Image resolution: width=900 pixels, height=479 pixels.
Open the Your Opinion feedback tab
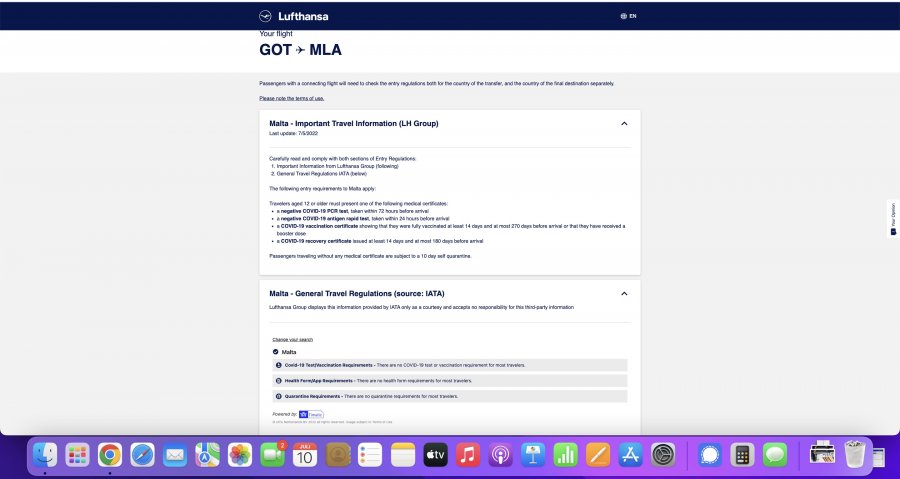[892, 220]
